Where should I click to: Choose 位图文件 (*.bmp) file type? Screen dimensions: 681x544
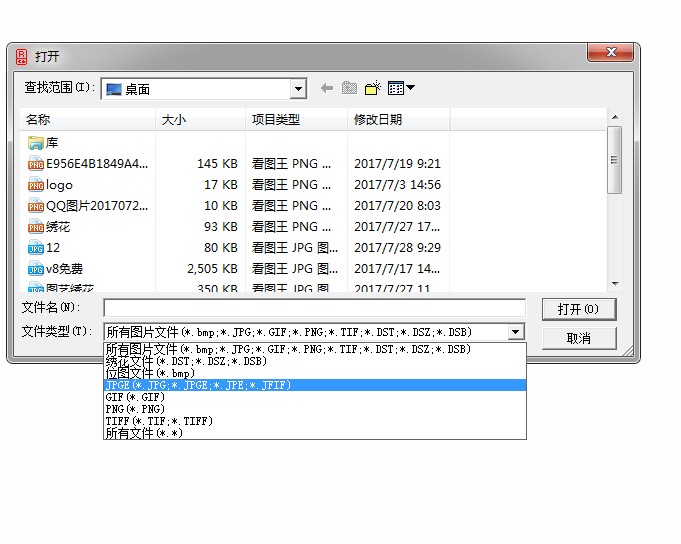tap(150, 373)
